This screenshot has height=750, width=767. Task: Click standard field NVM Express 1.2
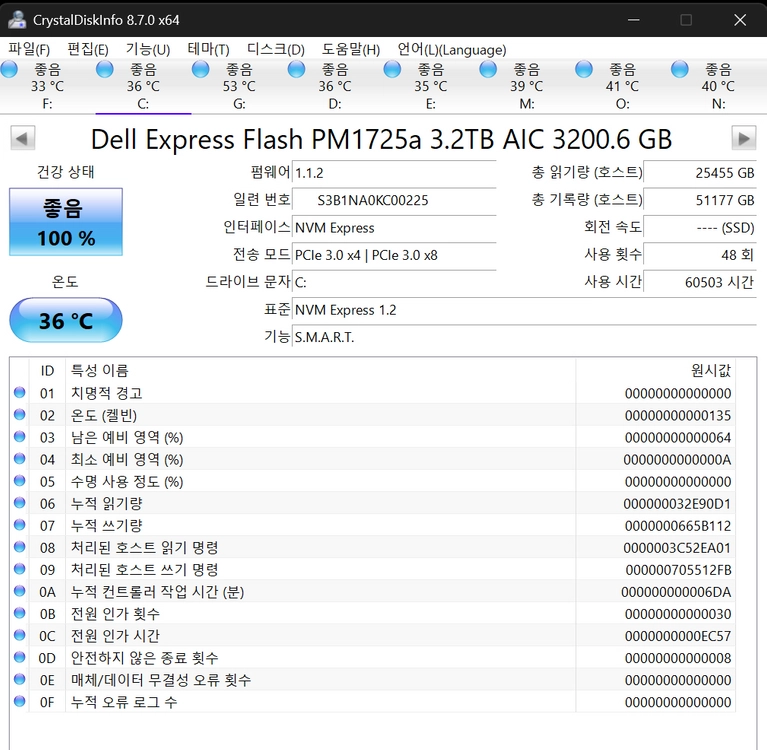524,310
